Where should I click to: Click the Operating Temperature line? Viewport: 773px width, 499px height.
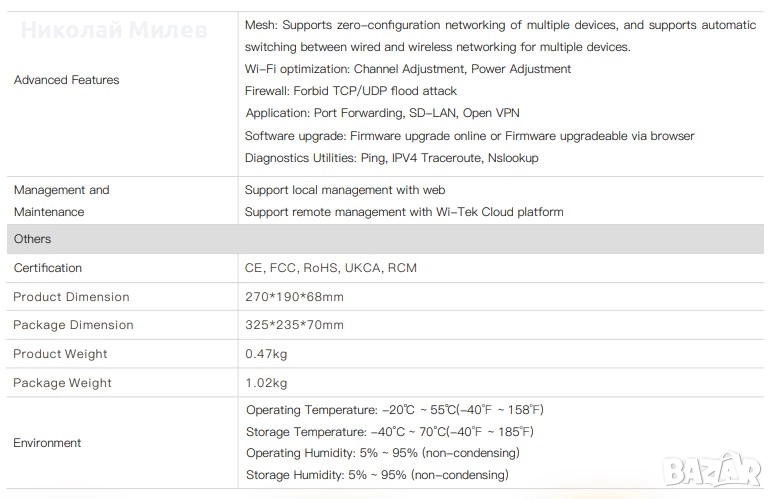click(x=394, y=410)
